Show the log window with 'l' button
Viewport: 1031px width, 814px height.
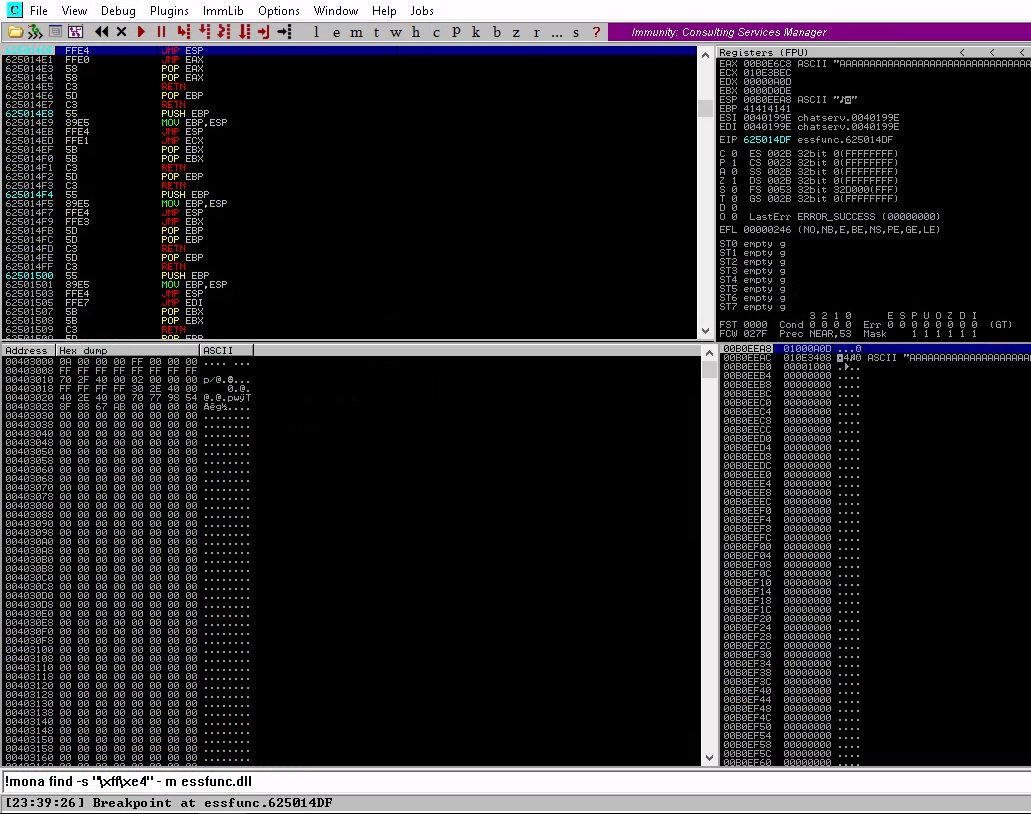point(317,32)
